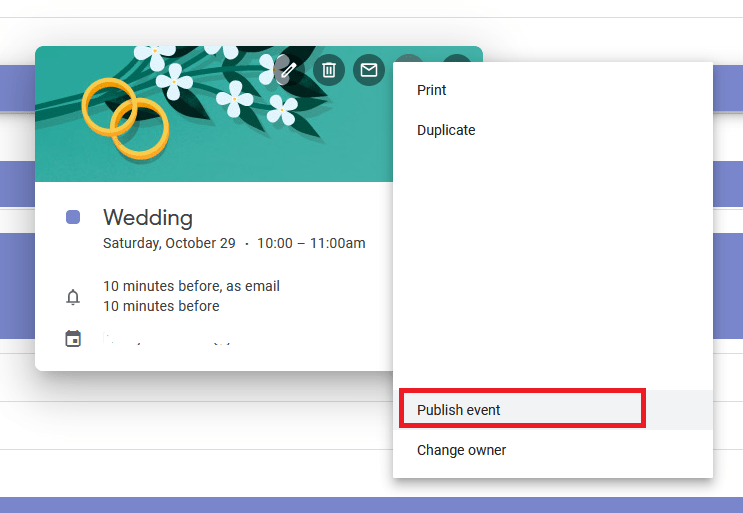This screenshot has height=513, width=743.
Task: Click the Saturday, October 29 date text
Action: tap(169, 243)
